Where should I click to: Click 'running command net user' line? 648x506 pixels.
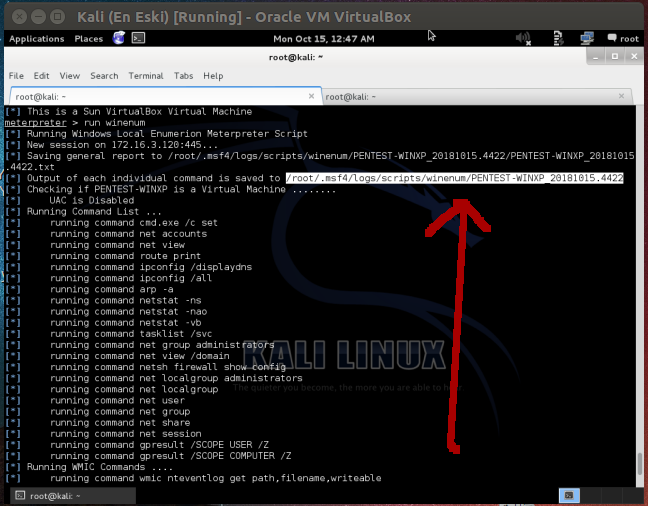point(117,401)
